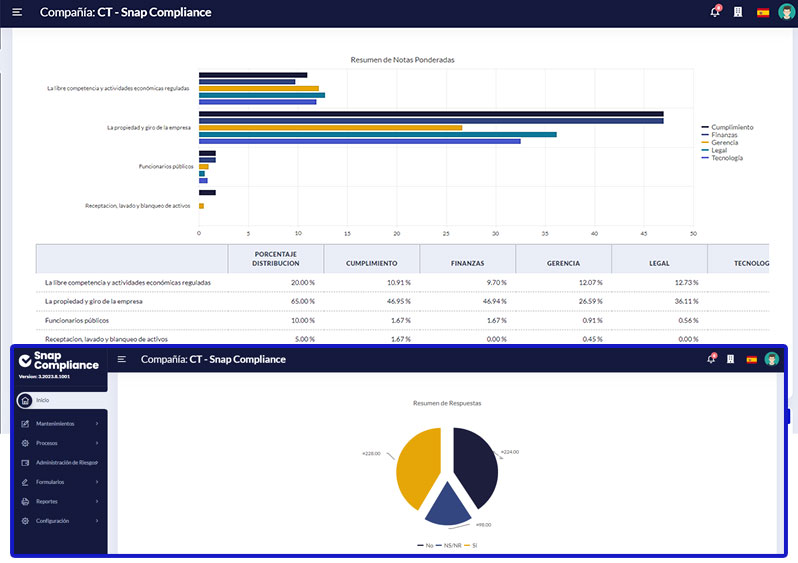Open the Formularios menu label
Viewport: 798px width, 563px height.
pos(50,482)
